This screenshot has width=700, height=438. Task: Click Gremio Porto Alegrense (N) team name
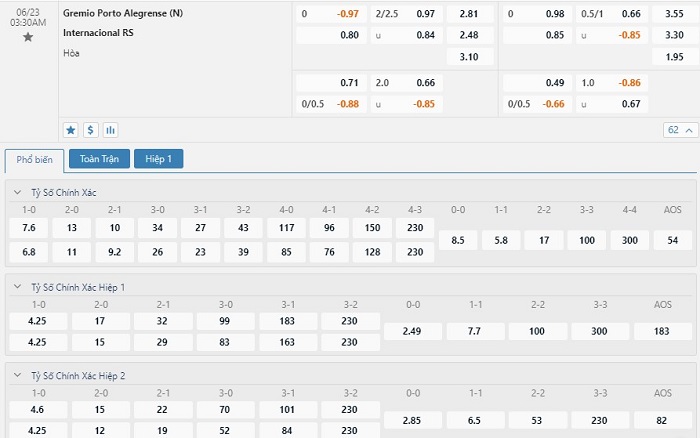[123, 13]
